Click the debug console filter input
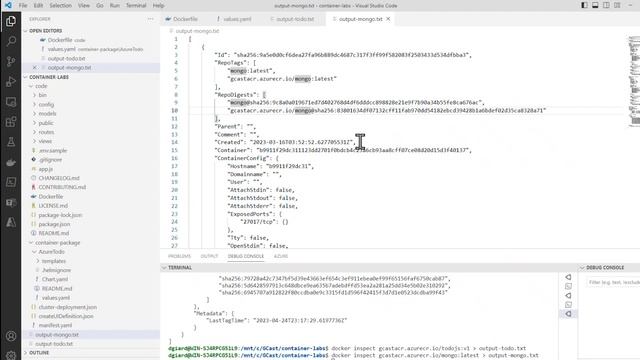 coord(613,282)
